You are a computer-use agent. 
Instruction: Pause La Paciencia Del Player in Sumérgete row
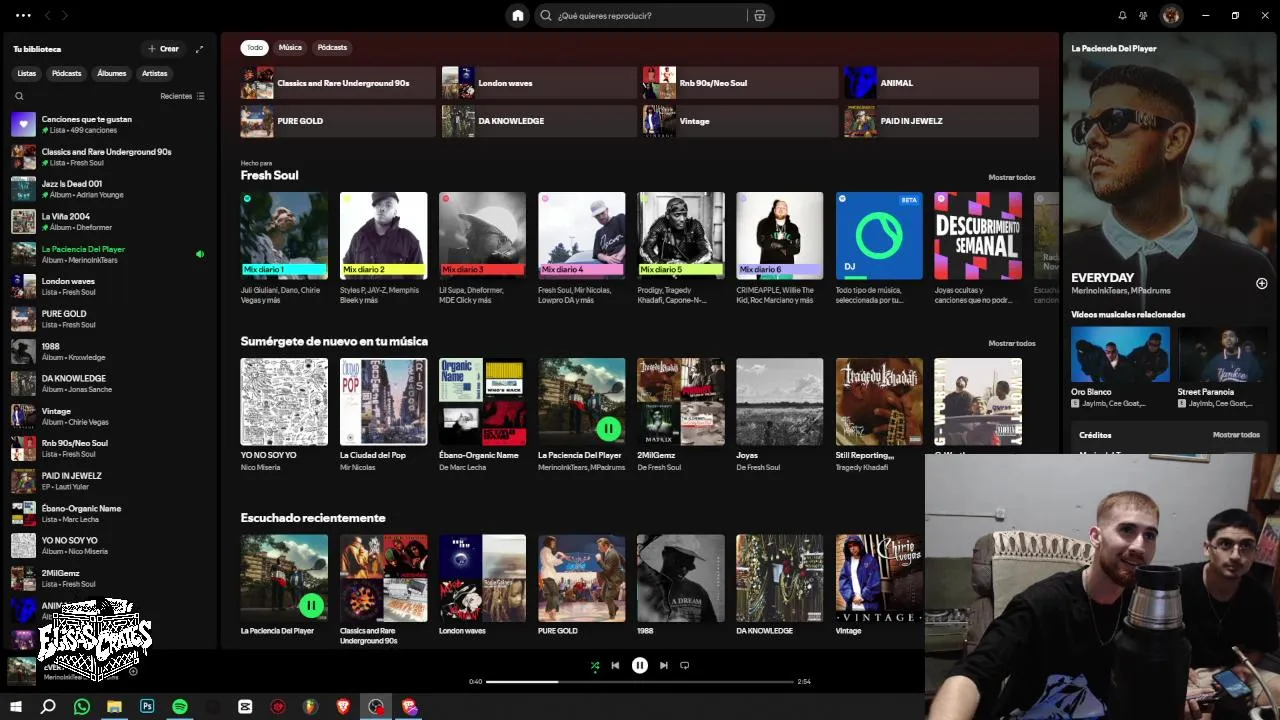608,429
